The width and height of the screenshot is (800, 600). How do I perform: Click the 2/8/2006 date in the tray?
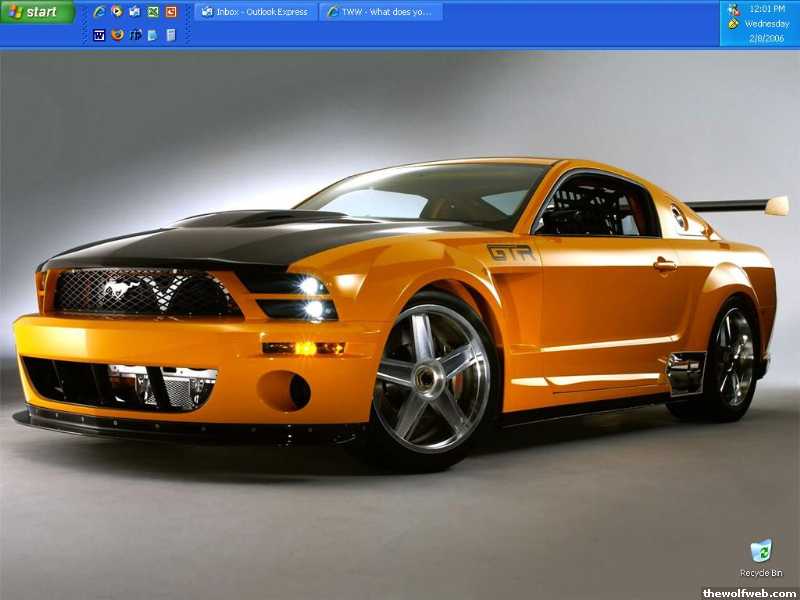click(x=767, y=38)
